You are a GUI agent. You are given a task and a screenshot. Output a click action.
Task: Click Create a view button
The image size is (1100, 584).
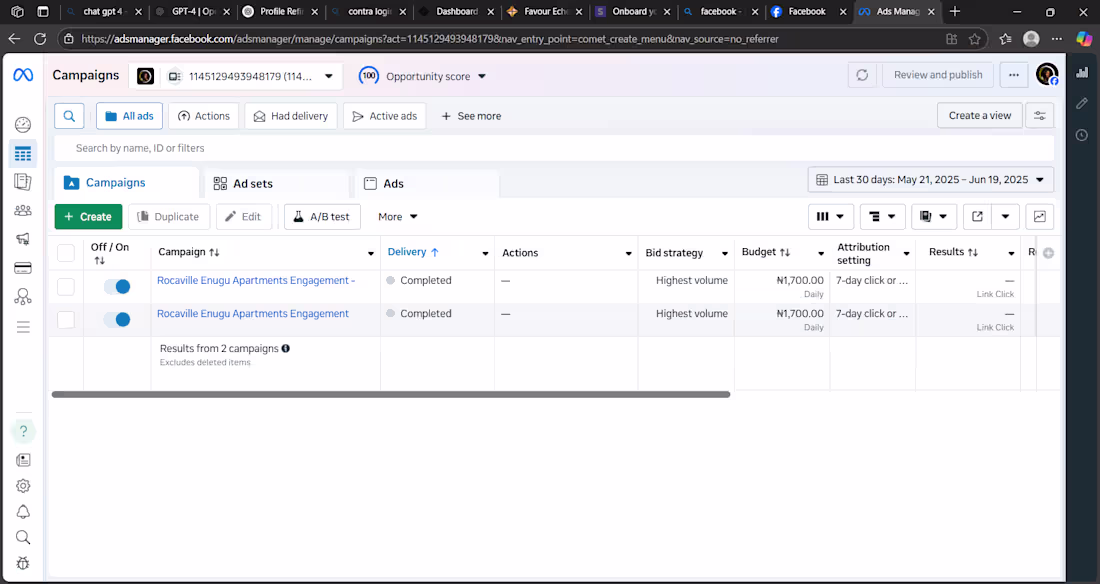[x=979, y=116]
